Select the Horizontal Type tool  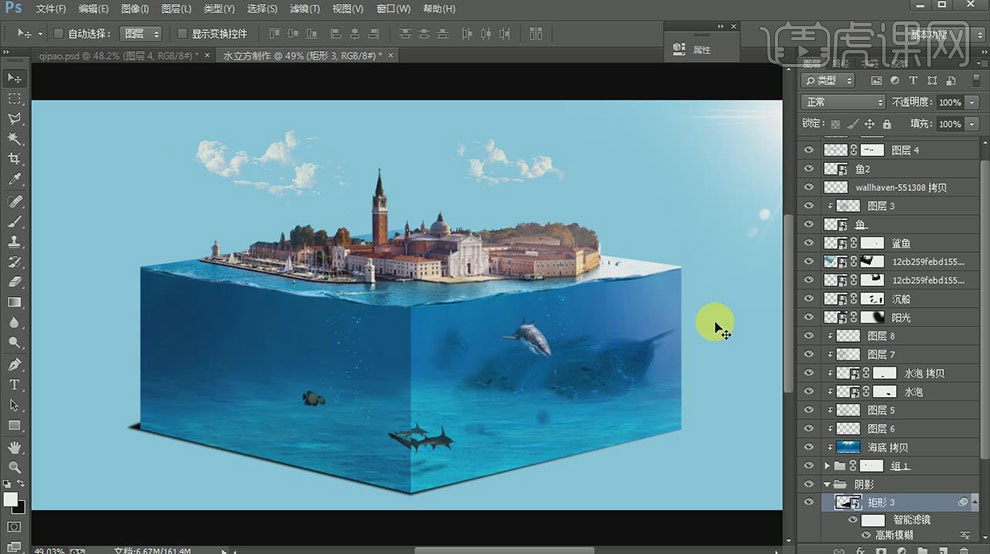[14, 385]
